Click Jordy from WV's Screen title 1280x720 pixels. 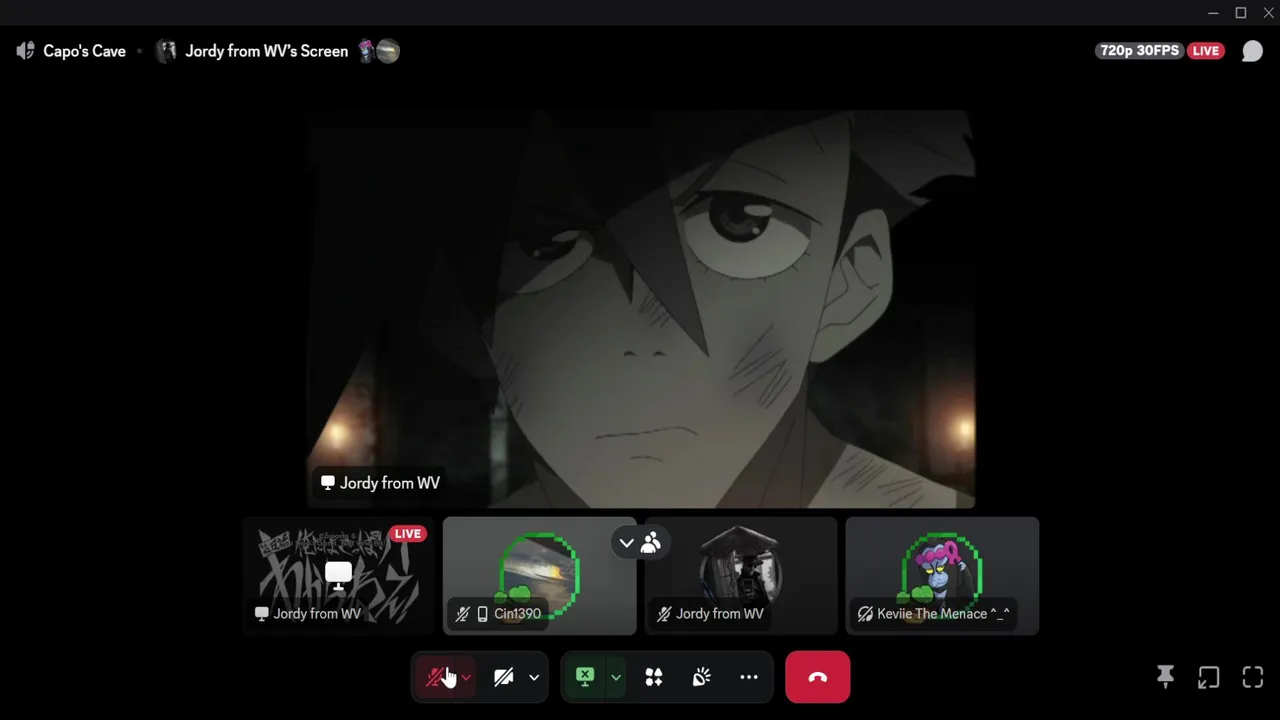[267, 51]
